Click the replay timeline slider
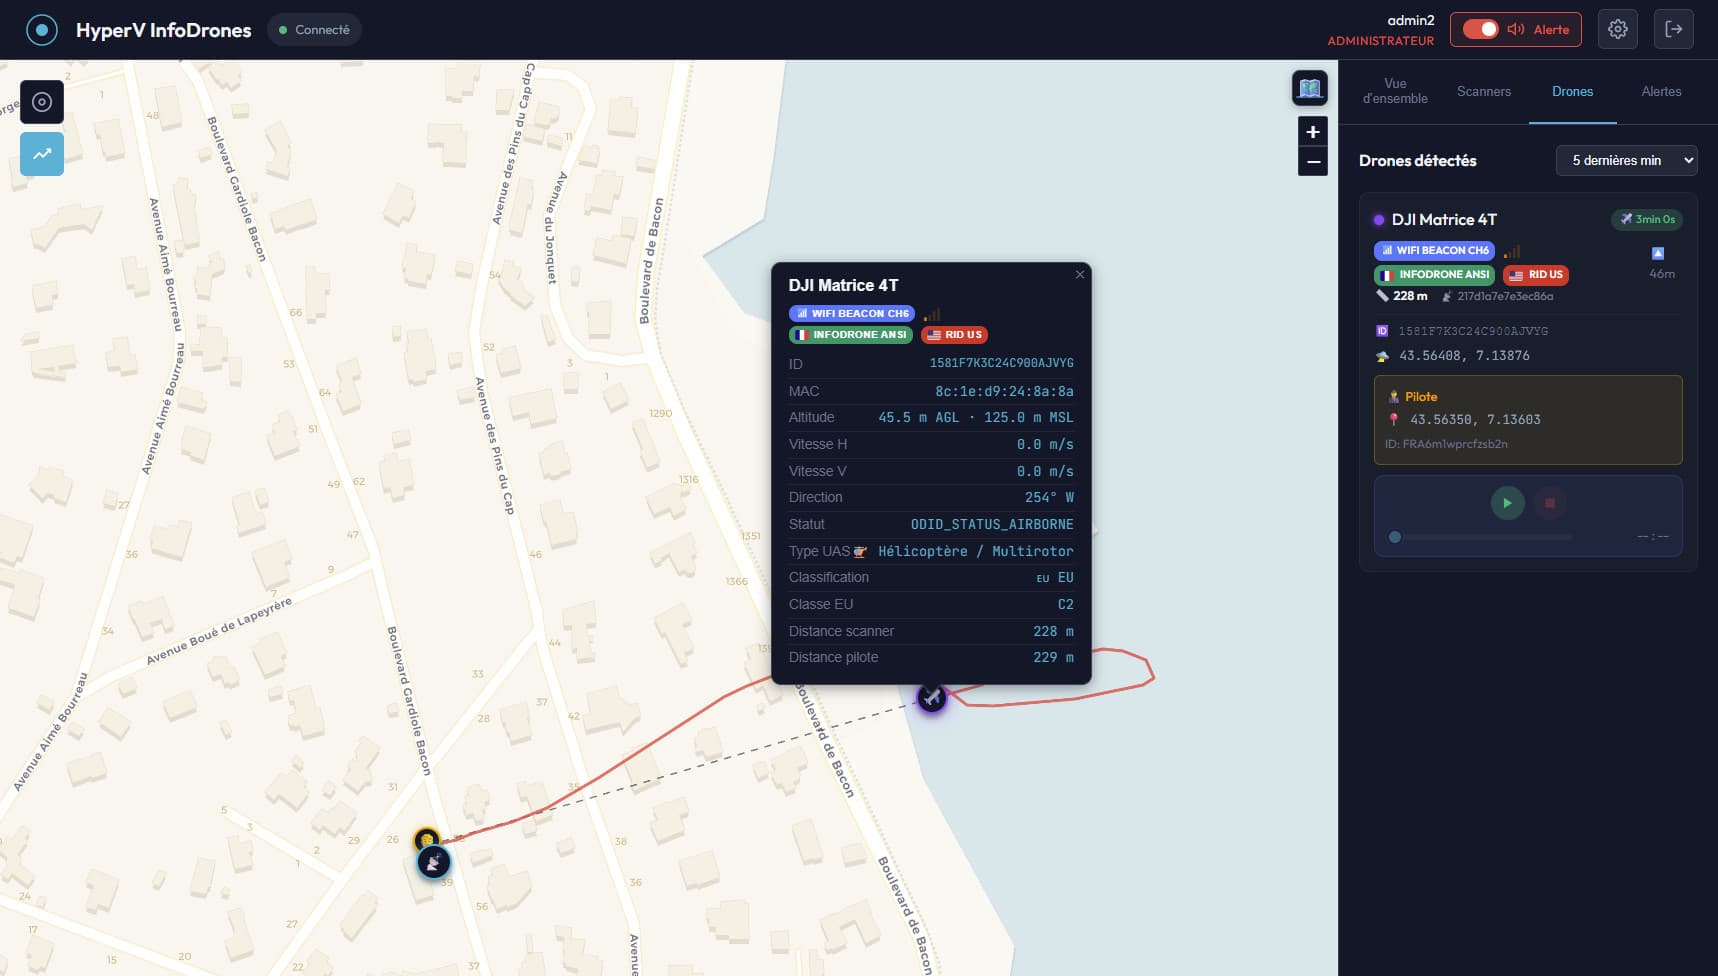Image resolution: width=1718 pixels, height=976 pixels. coord(1482,537)
